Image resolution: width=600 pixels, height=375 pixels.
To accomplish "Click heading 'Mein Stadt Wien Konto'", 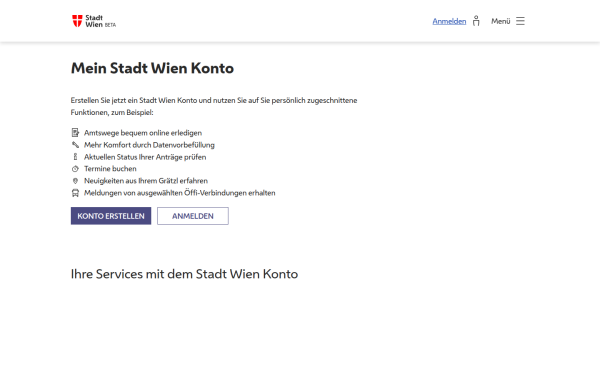I will (x=152, y=68).
